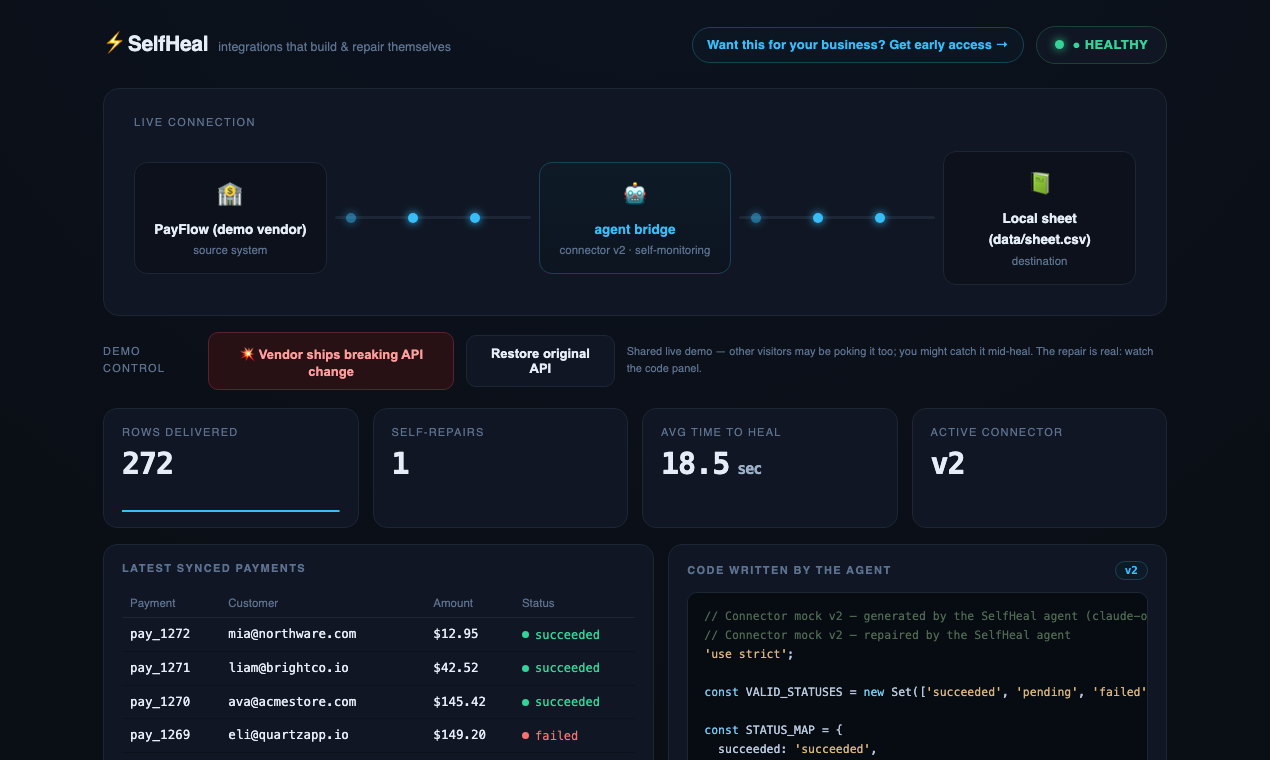Viewport: 1270px width, 760px height.
Task: Click the Amount column header
Action: click(452, 603)
